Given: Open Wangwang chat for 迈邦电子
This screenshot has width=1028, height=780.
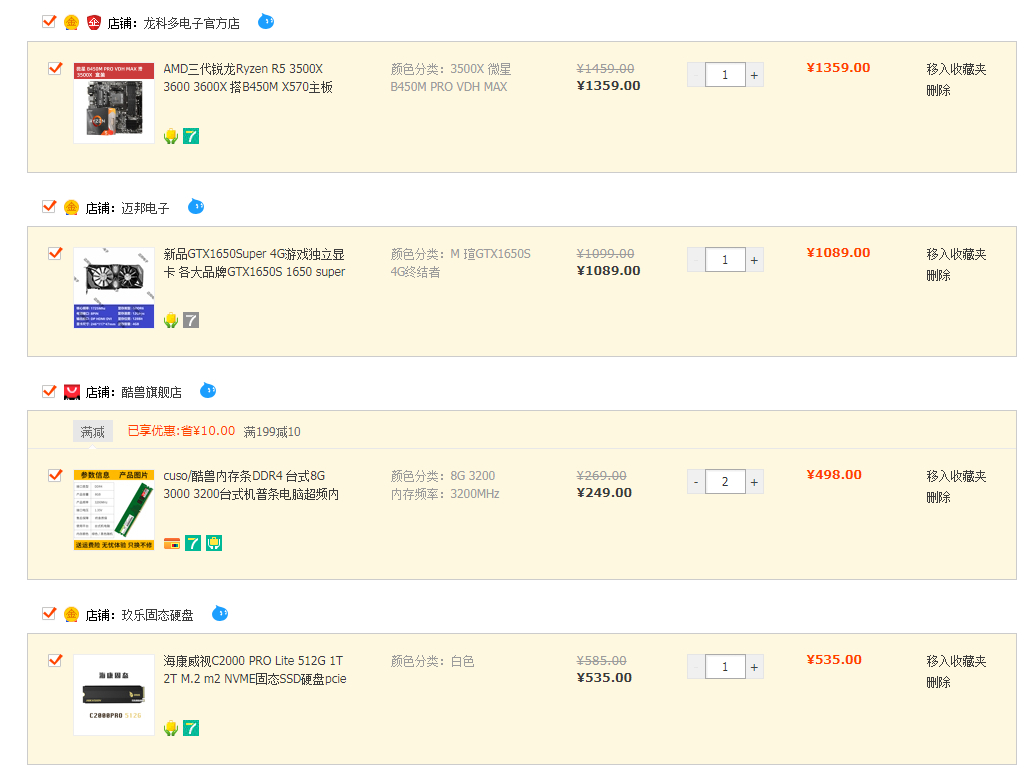Looking at the screenshot, I should (196, 206).
